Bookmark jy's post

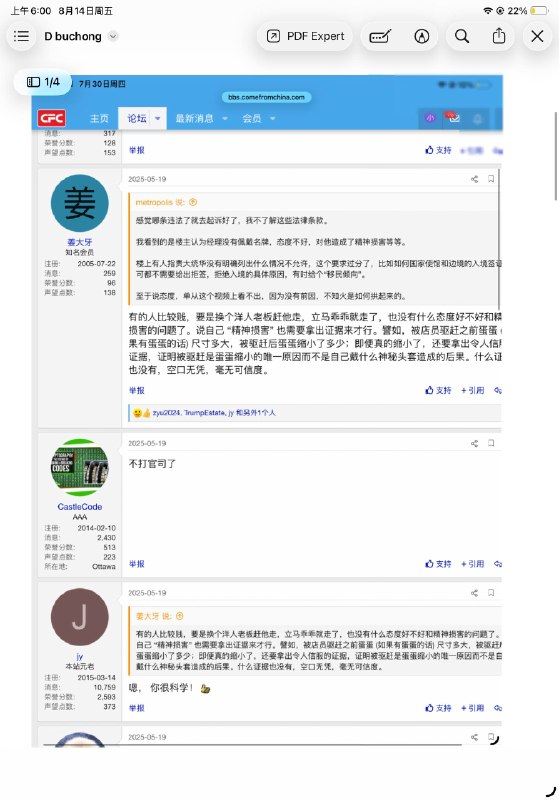tap(491, 593)
